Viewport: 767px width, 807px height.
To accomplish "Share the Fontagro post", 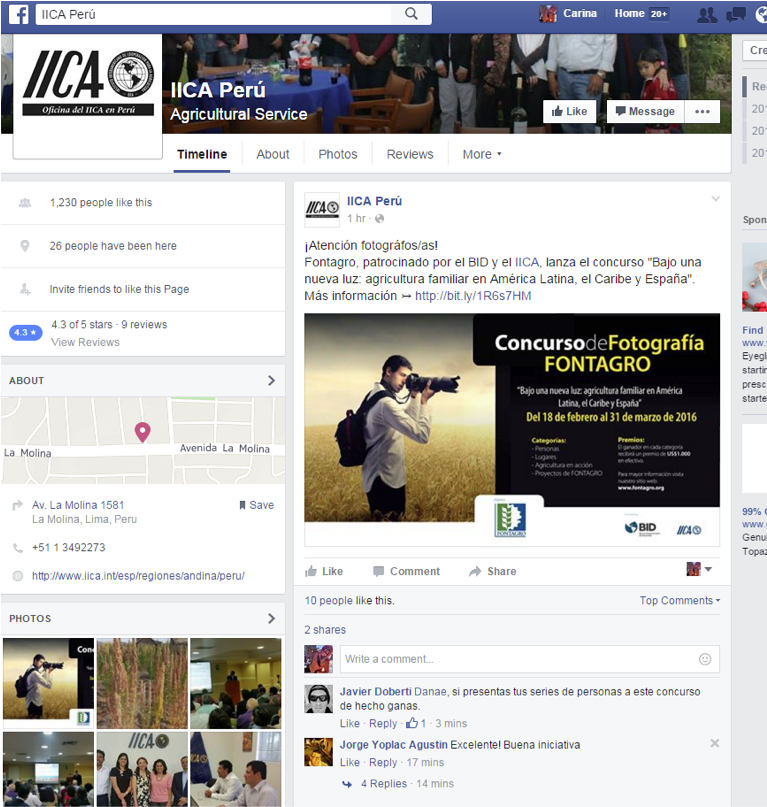I will (493, 571).
